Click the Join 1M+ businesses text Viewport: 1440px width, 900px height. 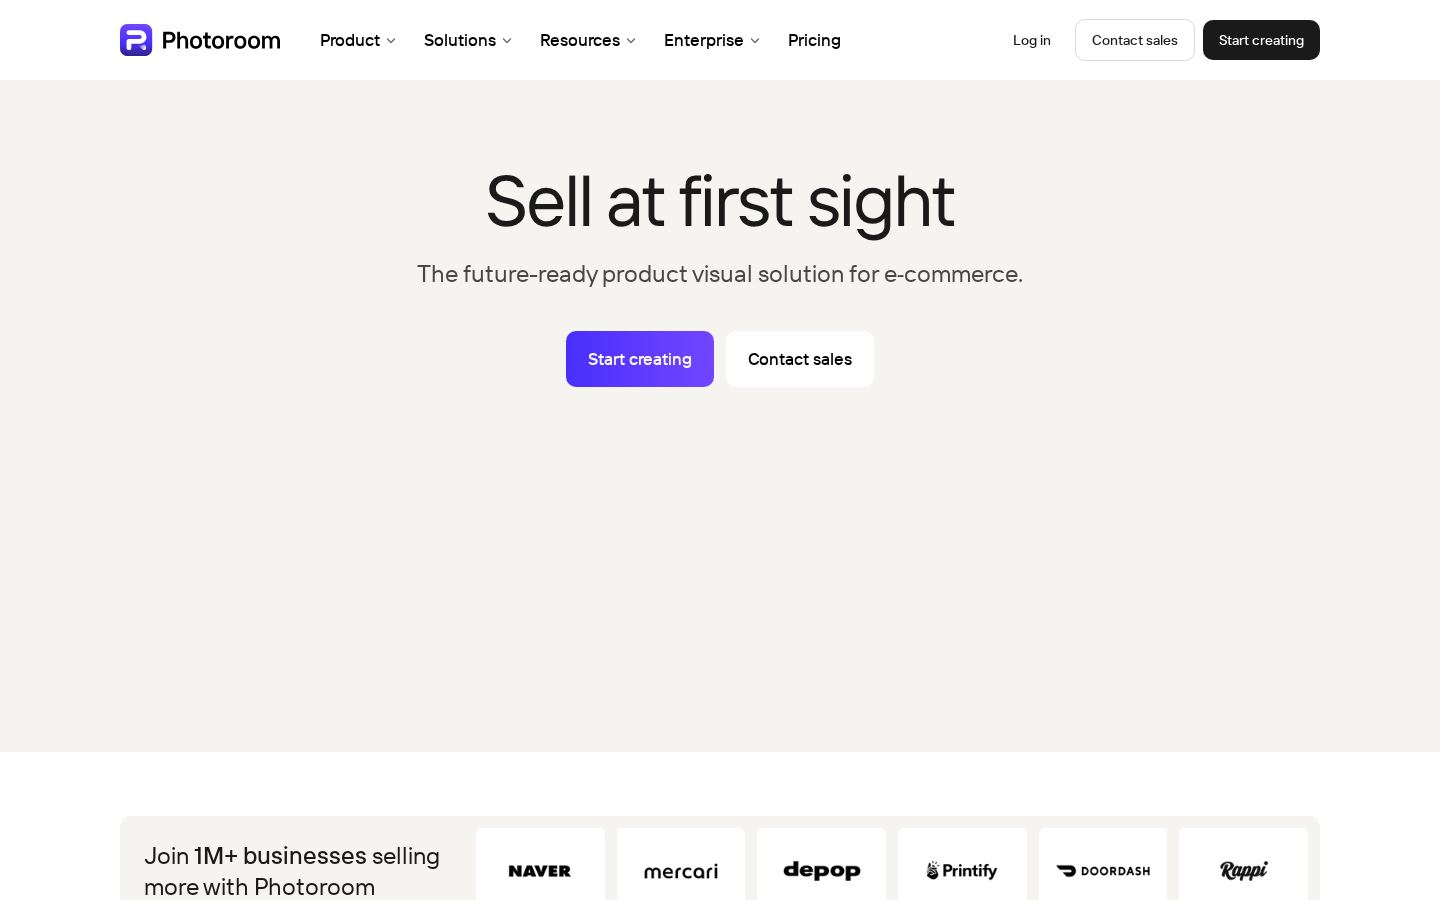(x=255, y=856)
